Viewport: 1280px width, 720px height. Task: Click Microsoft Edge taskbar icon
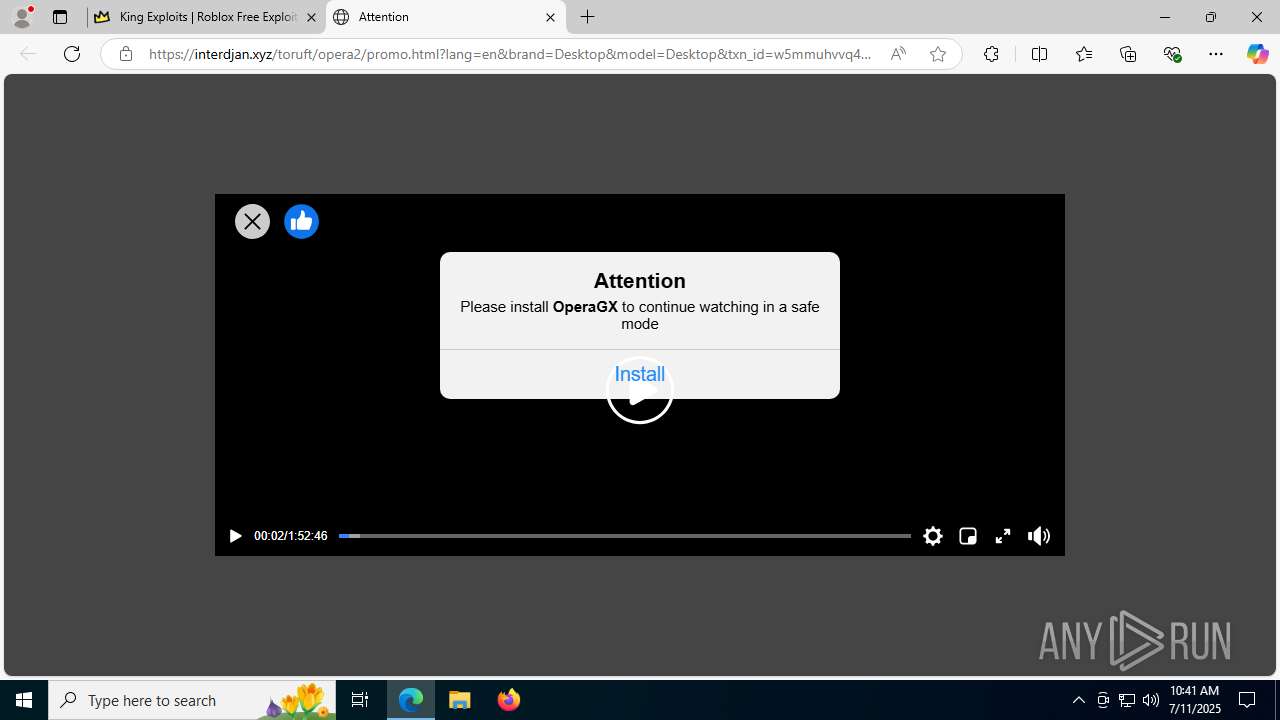tap(411, 700)
